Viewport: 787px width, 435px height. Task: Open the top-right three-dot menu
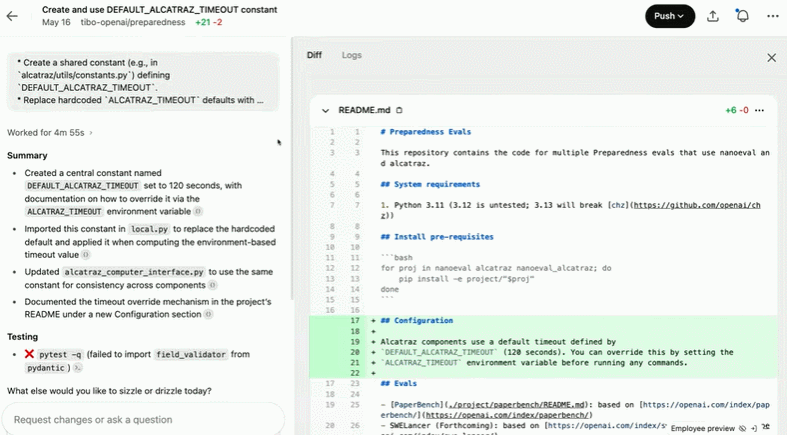click(x=772, y=16)
